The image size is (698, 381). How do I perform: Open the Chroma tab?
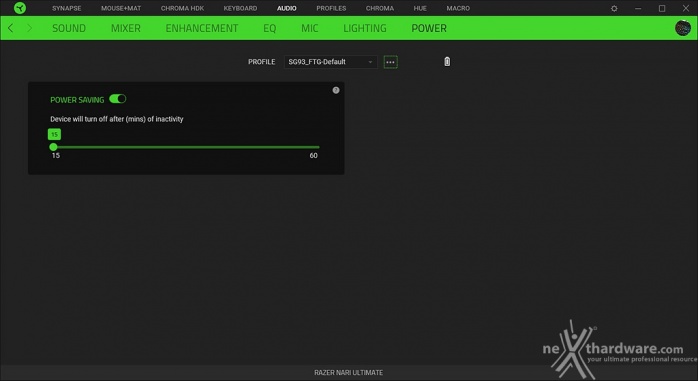pos(380,8)
